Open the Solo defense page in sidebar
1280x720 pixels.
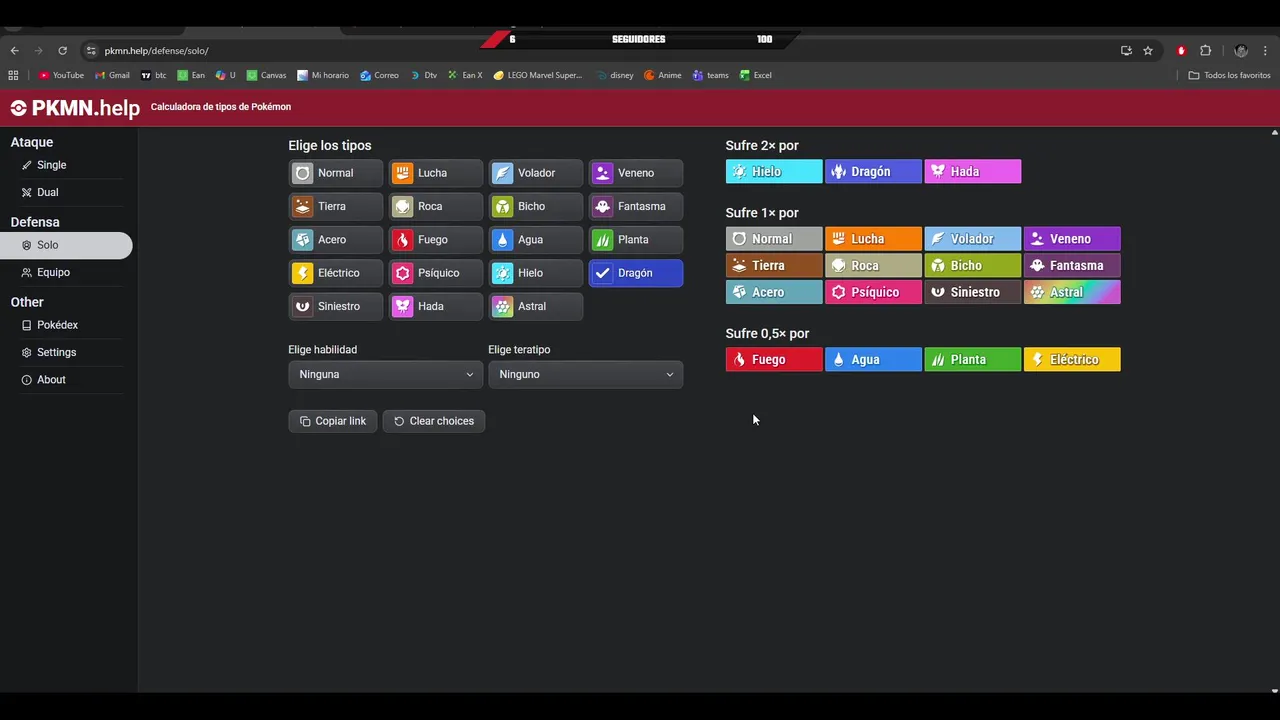click(66, 245)
